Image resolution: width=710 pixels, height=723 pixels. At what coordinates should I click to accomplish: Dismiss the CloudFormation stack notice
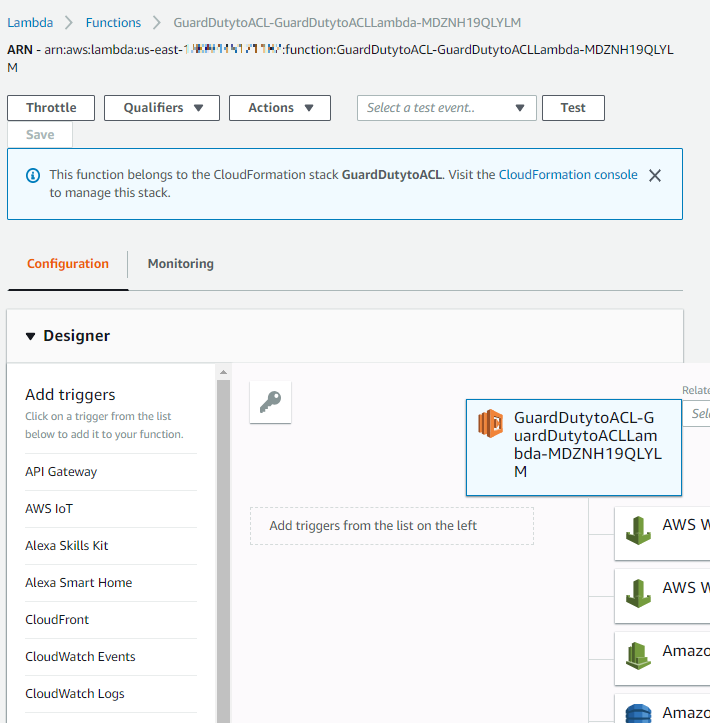(655, 175)
